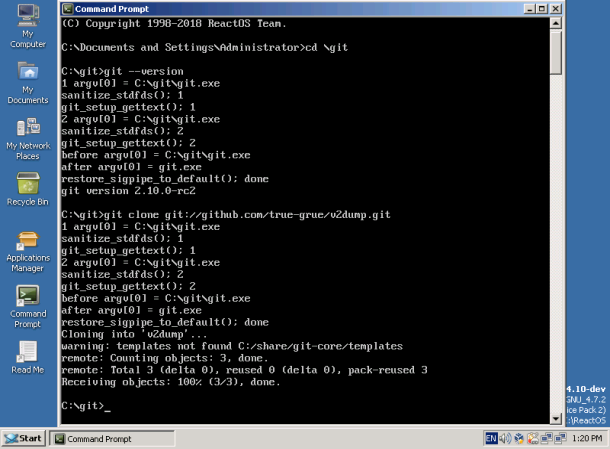The image size is (610, 449).
Task: Click the 'Cloning into 'v2dump'...' line
Action: click(134, 334)
